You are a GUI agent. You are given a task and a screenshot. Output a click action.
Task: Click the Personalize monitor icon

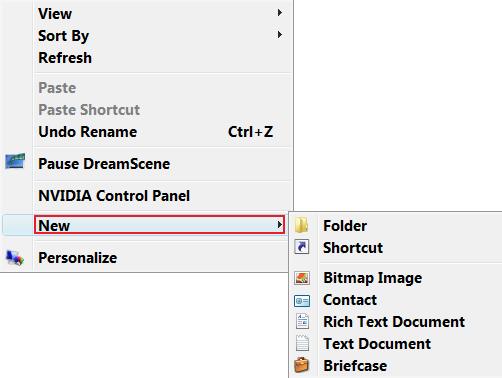pyautogui.click(x=15, y=258)
